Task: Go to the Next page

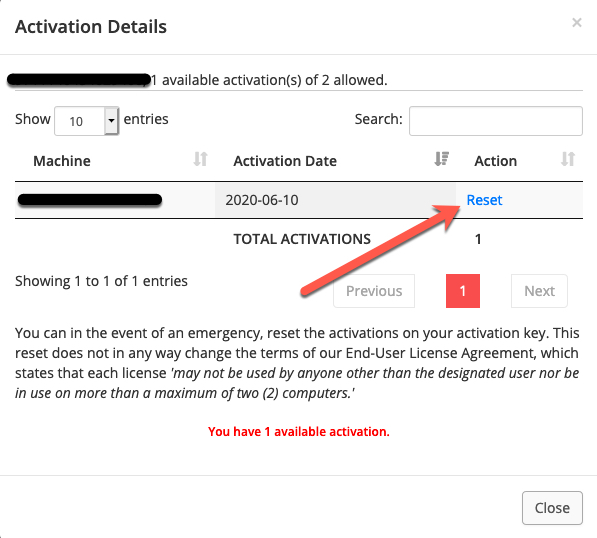Action: [539, 291]
